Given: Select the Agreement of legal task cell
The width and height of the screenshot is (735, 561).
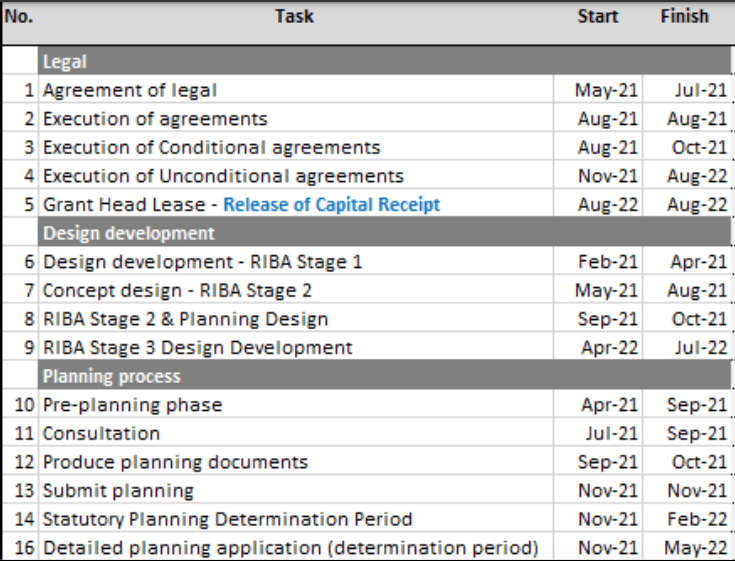Looking at the screenshot, I should (x=130, y=90).
